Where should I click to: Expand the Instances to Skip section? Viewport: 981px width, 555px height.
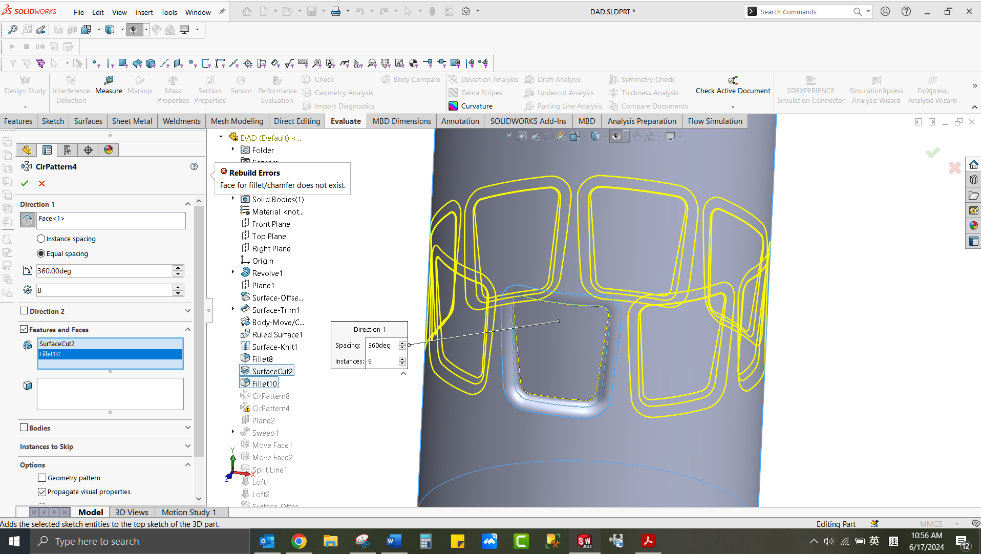click(x=187, y=446)
